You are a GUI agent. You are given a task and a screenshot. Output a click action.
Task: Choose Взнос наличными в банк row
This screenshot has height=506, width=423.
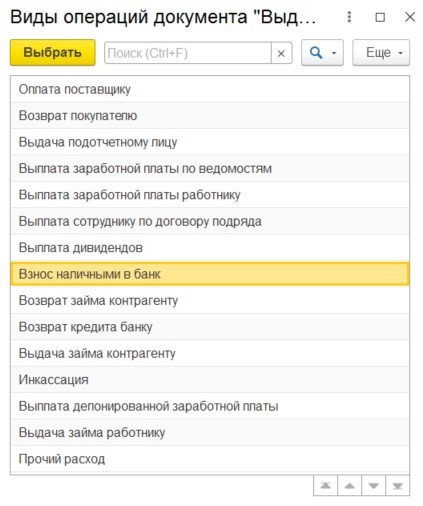click(x=210, y=274)
